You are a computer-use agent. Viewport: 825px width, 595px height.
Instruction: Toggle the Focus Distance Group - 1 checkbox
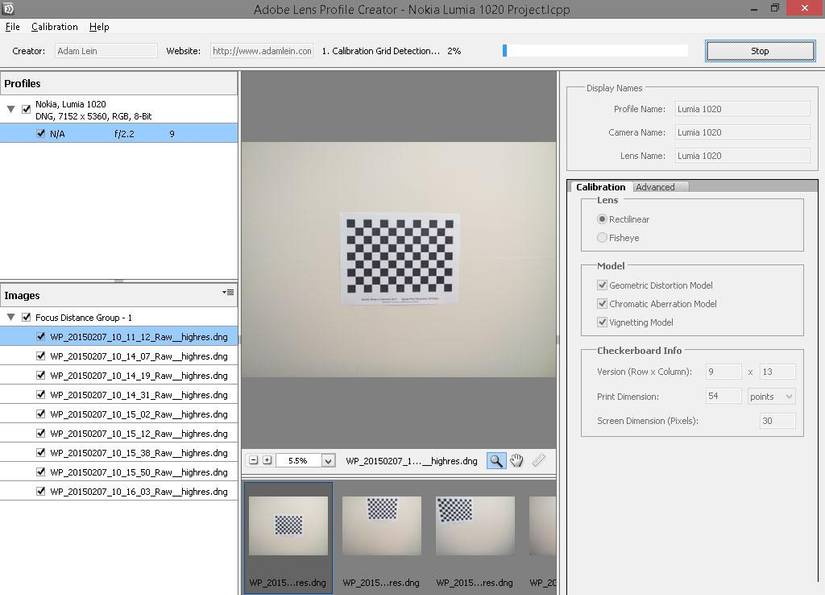[26, 317]
